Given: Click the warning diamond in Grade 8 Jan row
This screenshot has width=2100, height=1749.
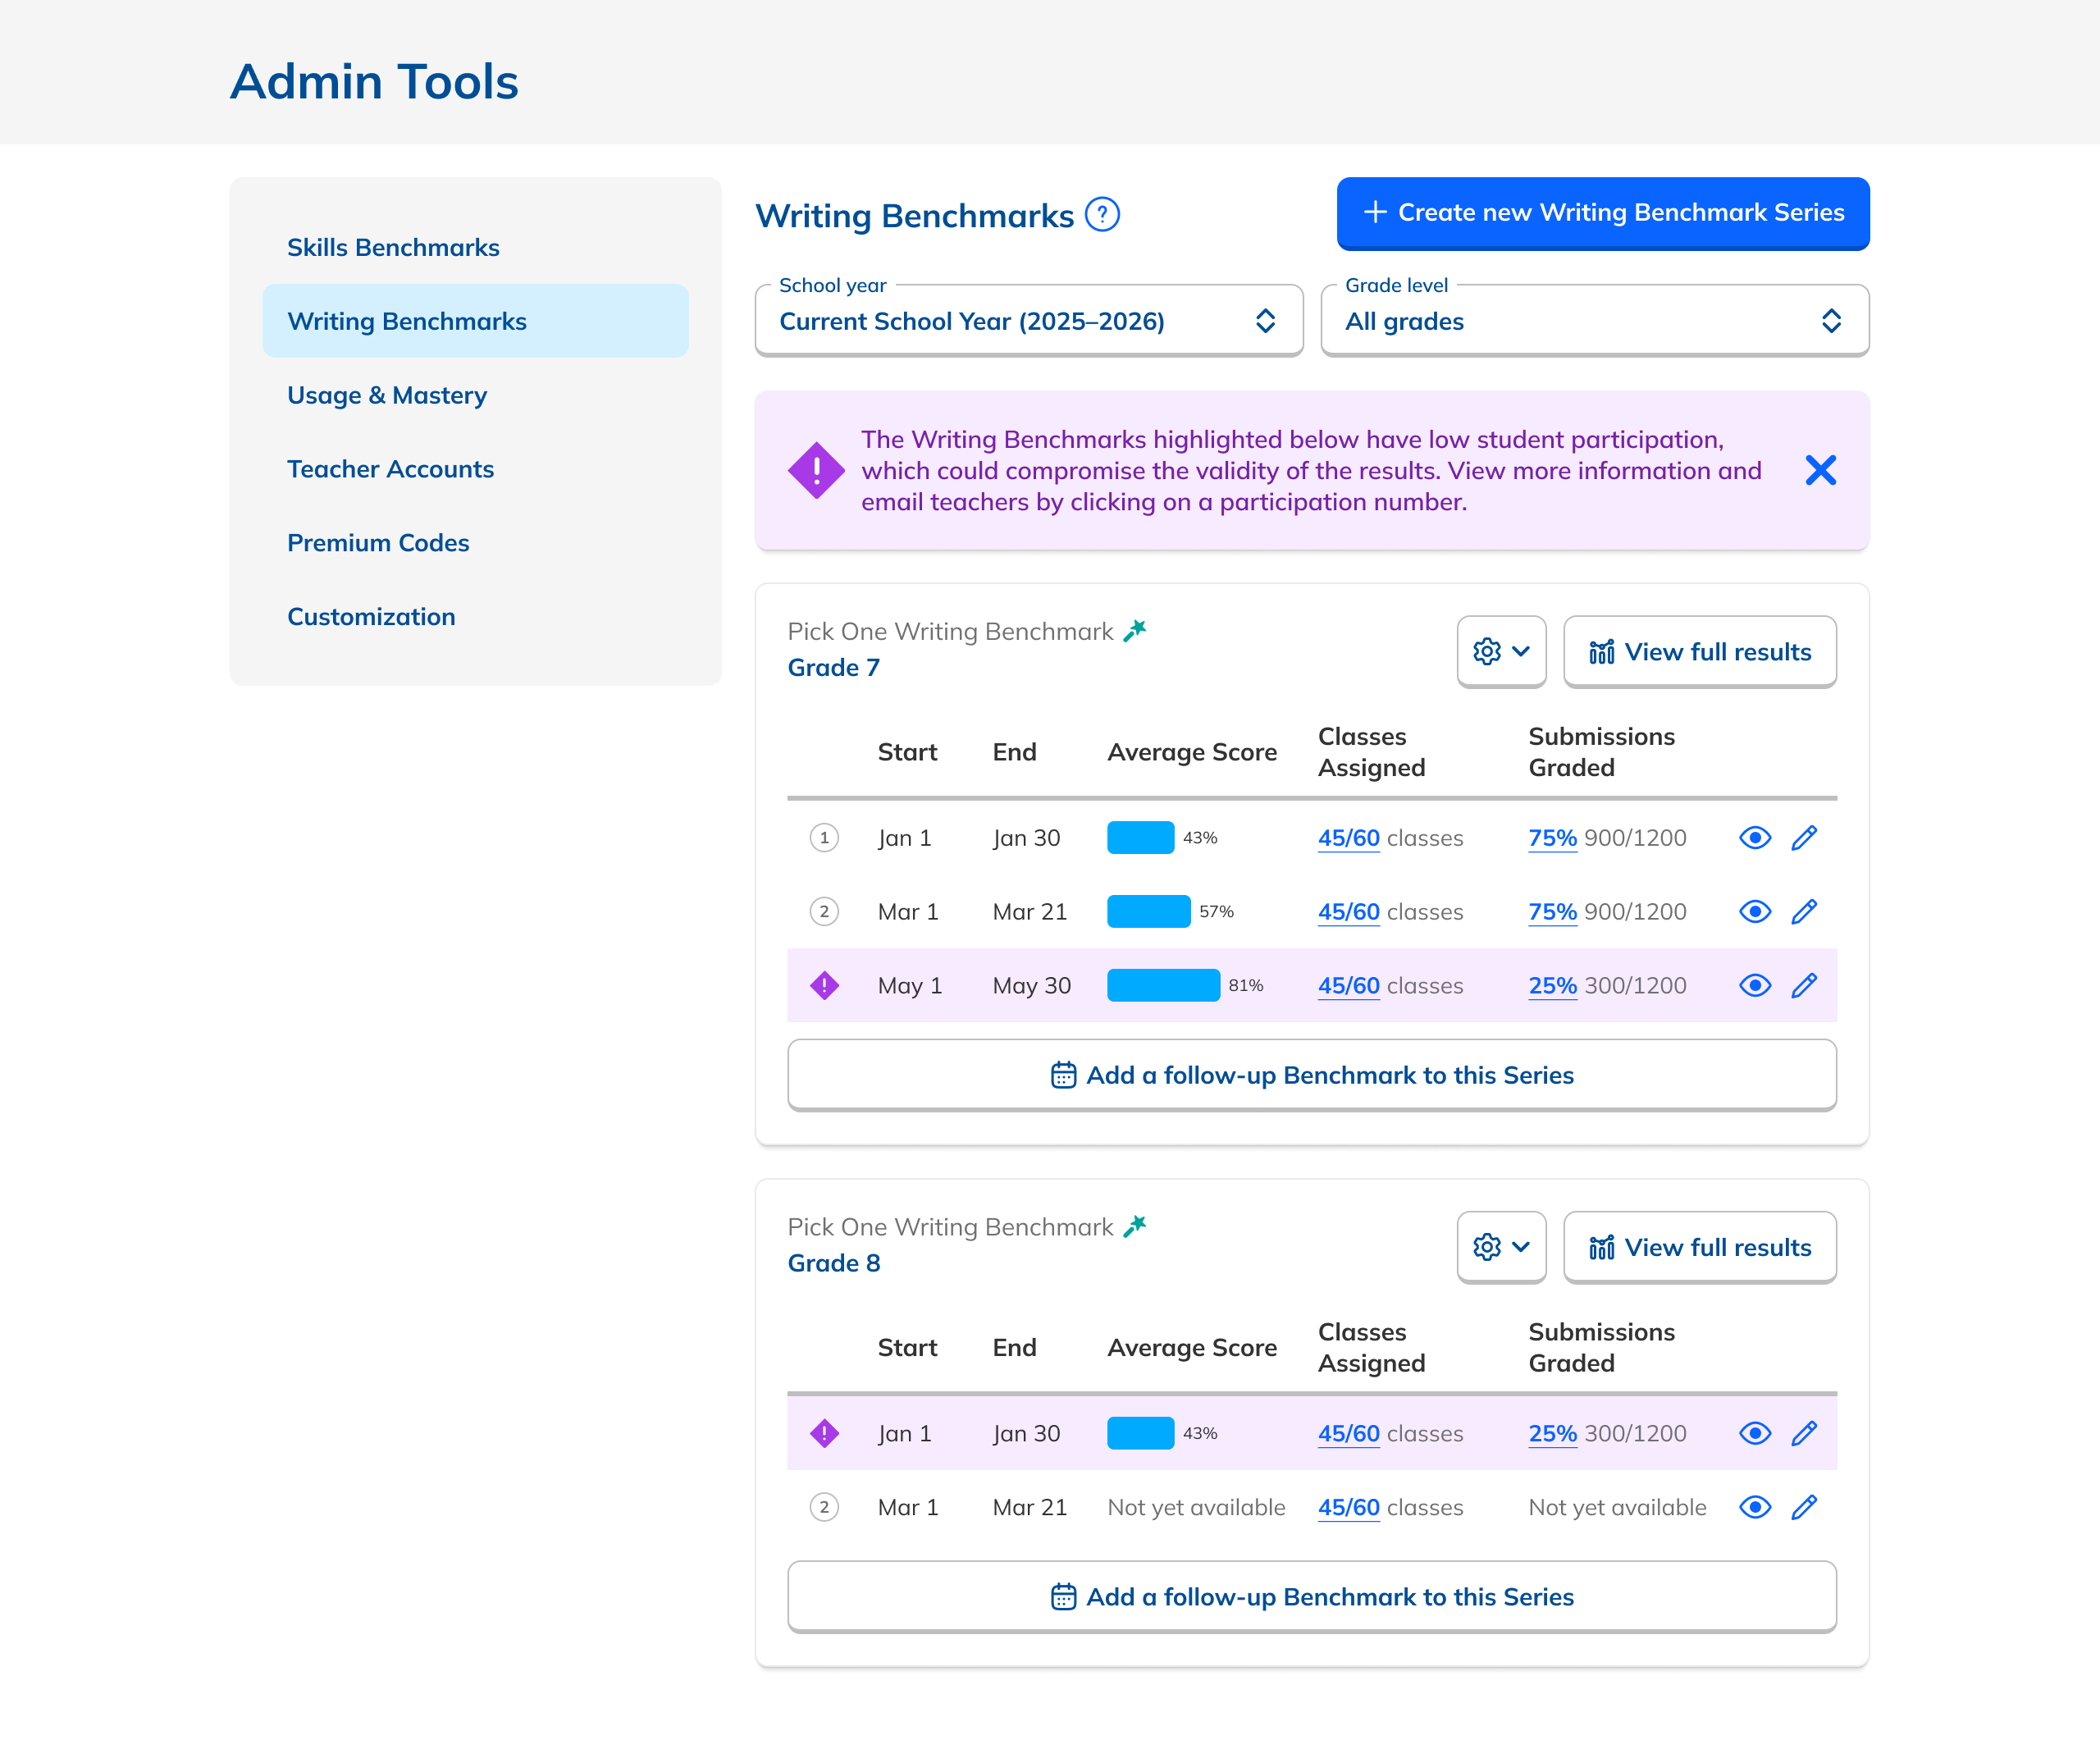Looking at the screenshot, I should (x=824, y=1434).
